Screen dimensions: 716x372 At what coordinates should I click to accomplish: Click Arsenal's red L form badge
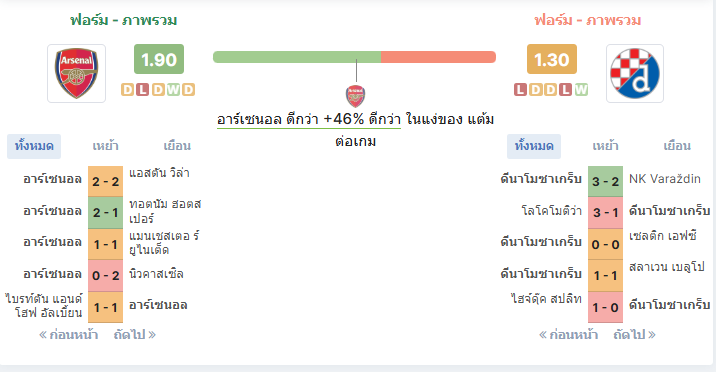pyautogui.click(x=142, y=89)
